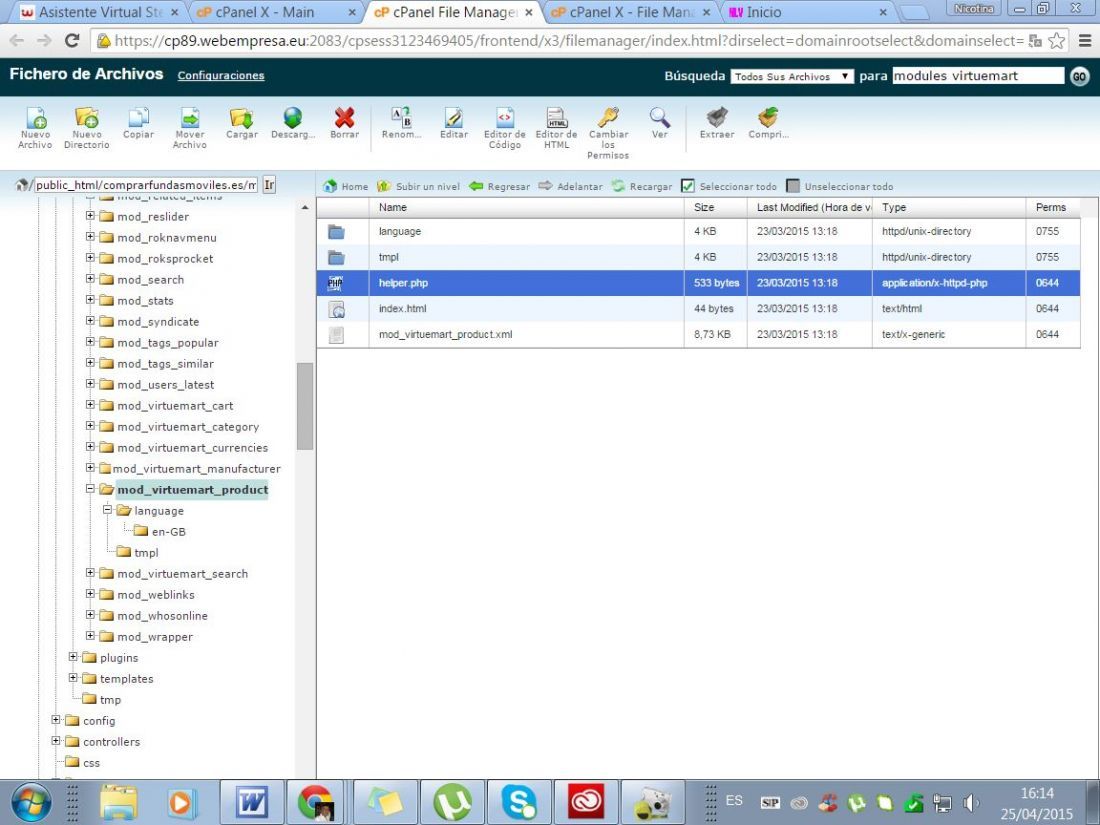Collapse the mod_virtuemart_product folder
Screen dimensions: 1100x825
coord(90,488)
